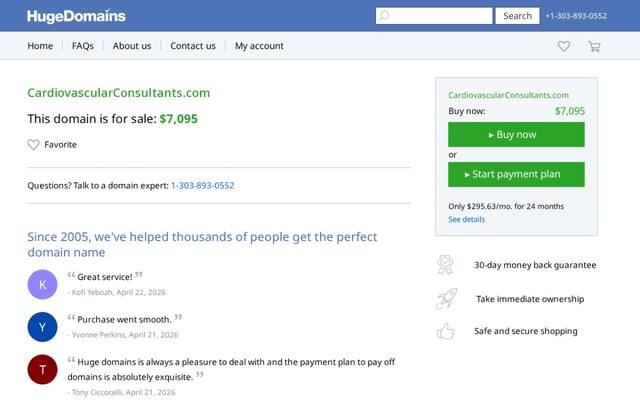Toggle the Favorite heart for this domain
Screen dimensions: 640x400
(33, 144)
